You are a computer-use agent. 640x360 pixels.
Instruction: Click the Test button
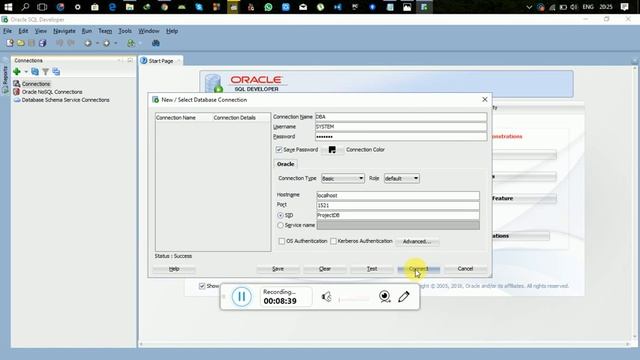(x=372, y=269)
